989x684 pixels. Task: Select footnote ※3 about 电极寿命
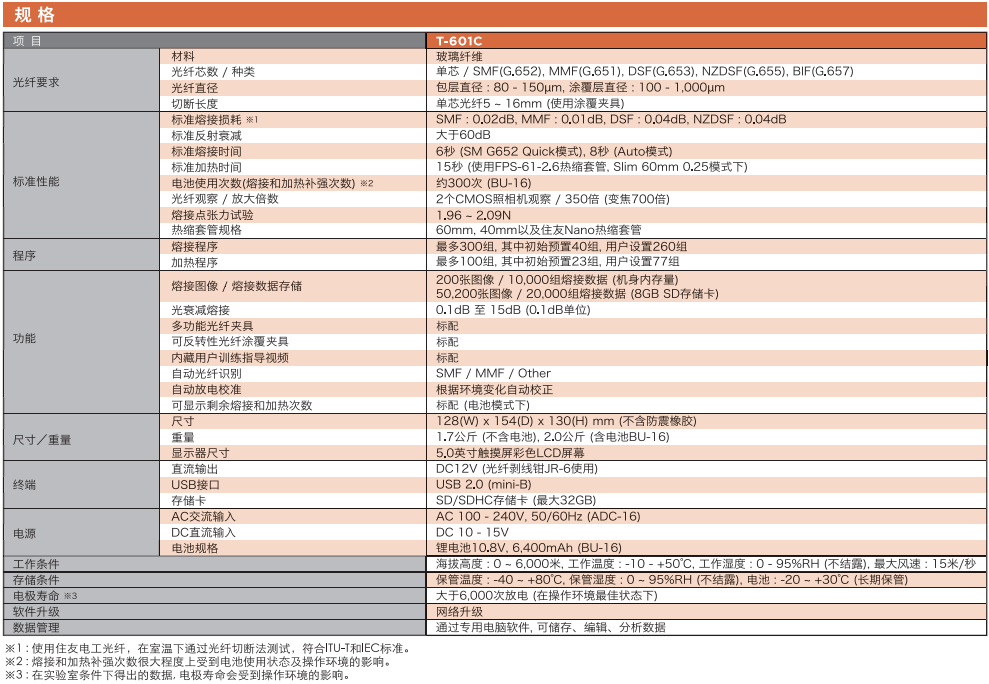coord(177,675)
